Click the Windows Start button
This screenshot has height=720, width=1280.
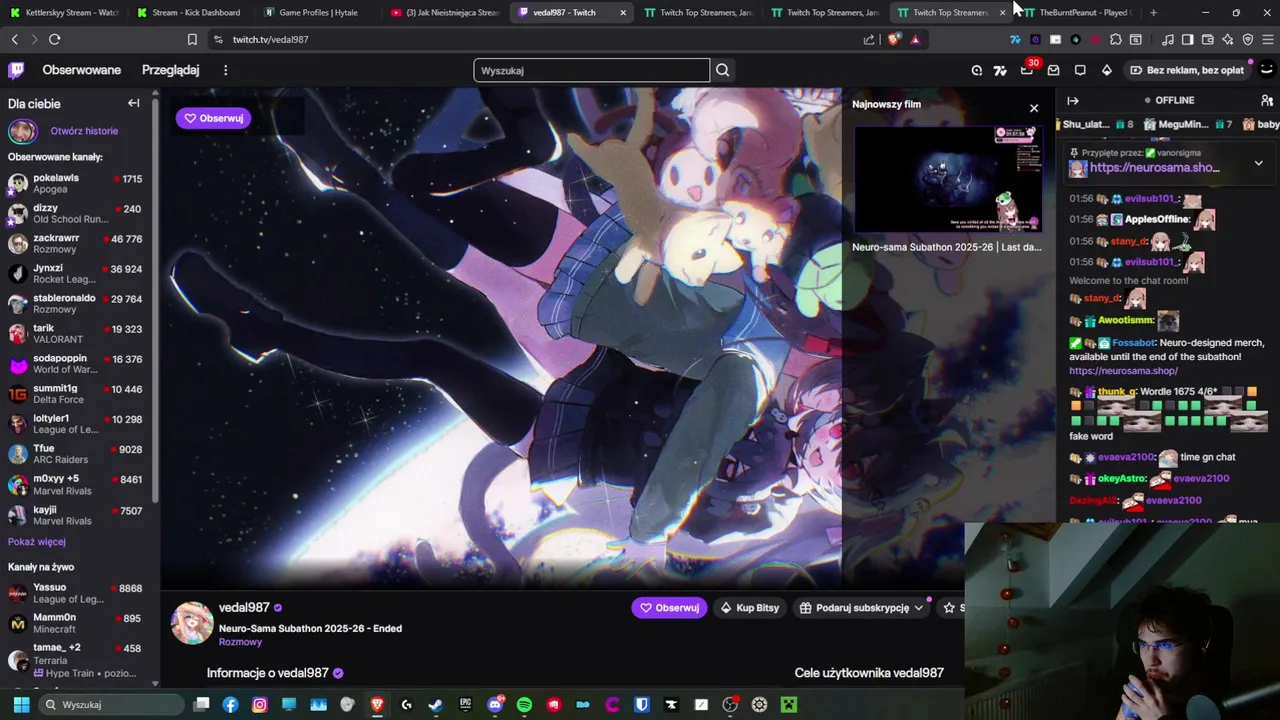pos(20,705)
